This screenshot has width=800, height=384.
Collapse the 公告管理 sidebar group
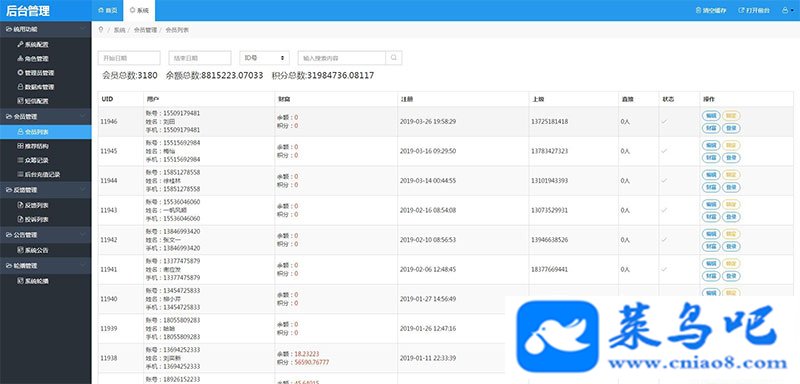point(45,235)
